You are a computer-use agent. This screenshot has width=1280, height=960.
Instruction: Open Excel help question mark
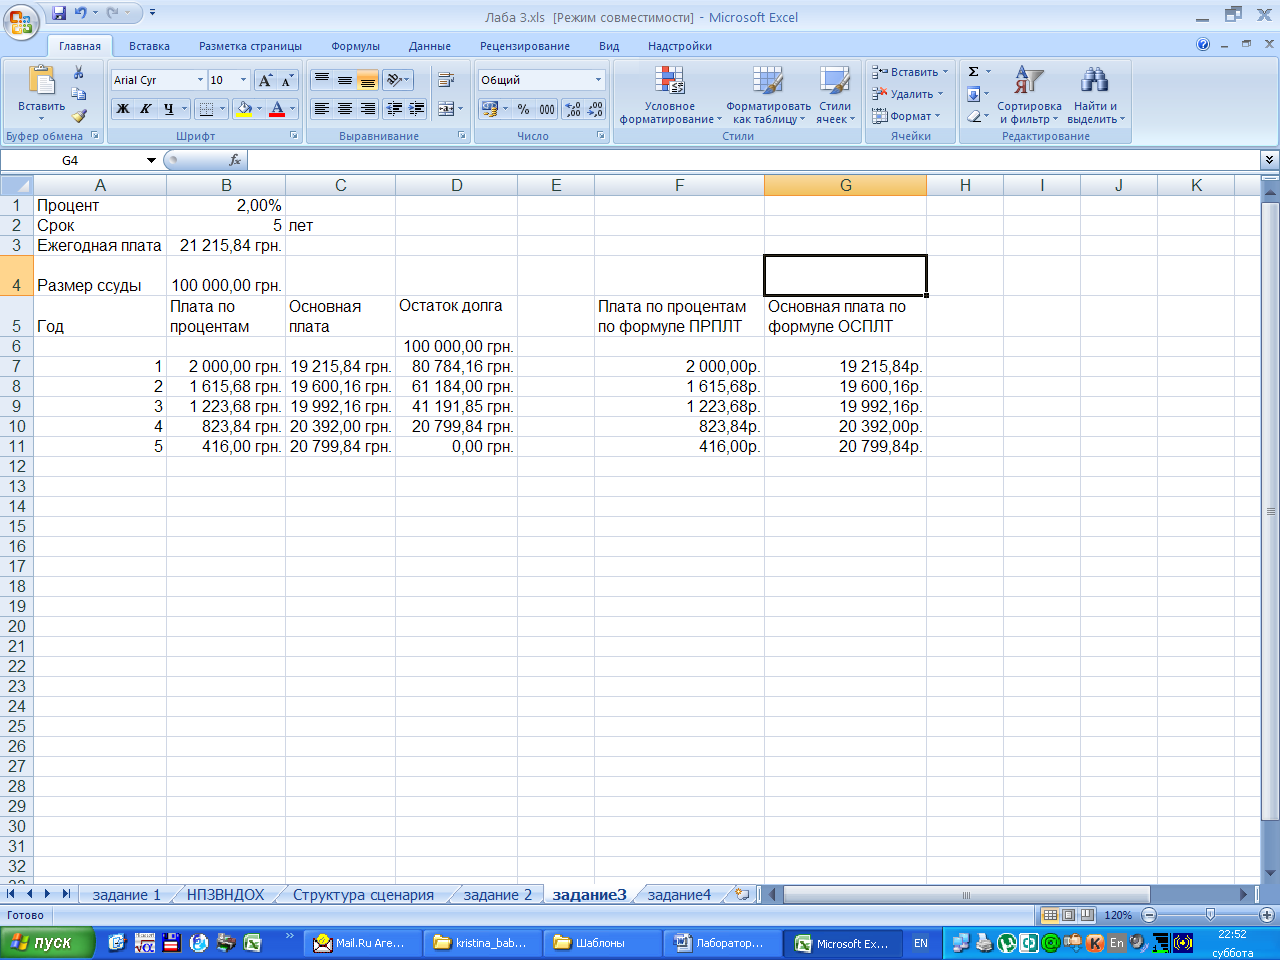click(1203, 45)
